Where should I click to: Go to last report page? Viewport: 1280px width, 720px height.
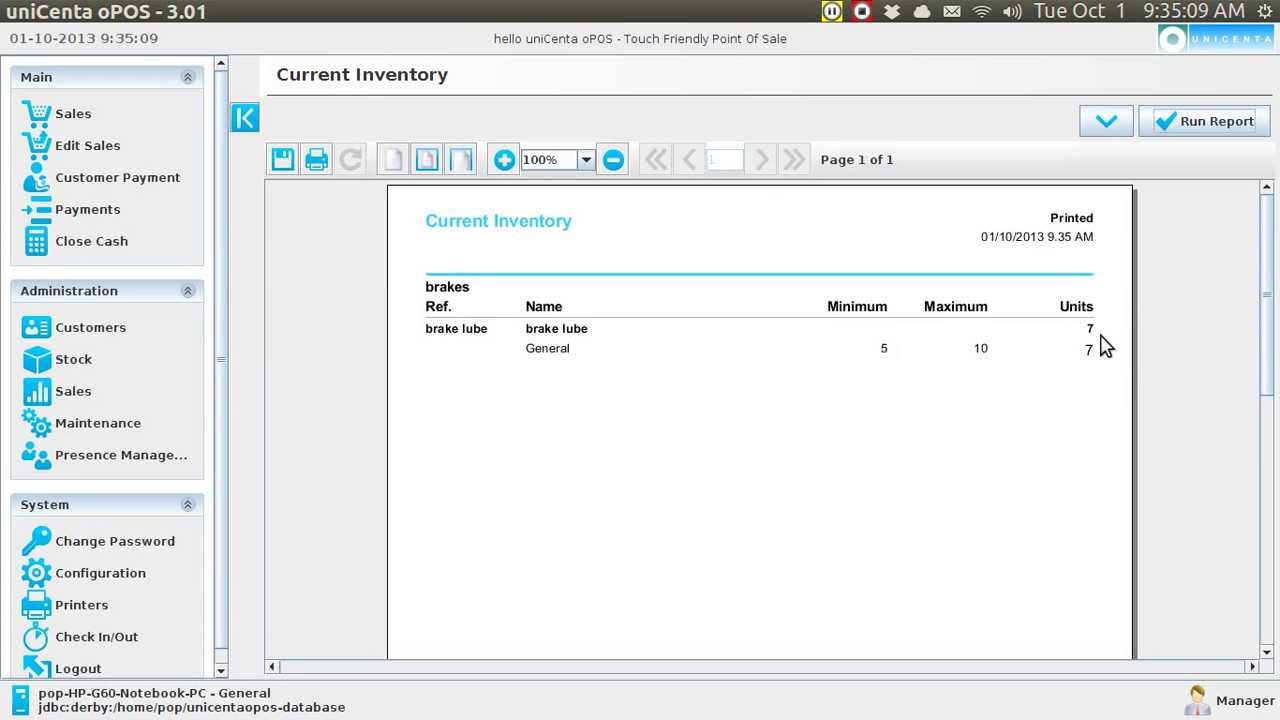click(x=794, y=159)
